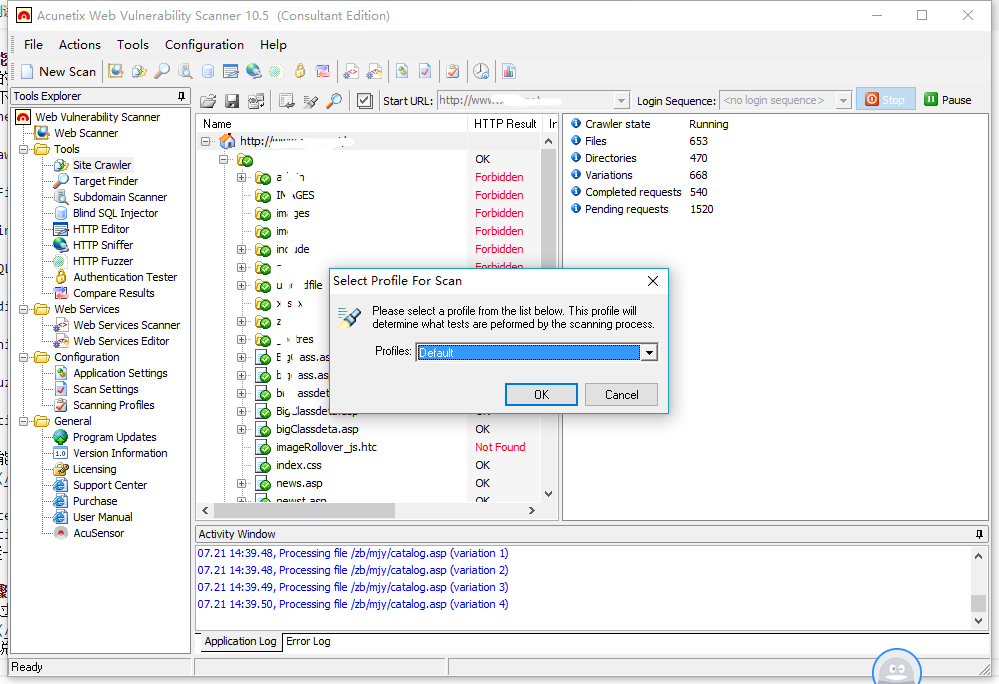999x684 pixels.
Task: Select Program Updates in Tools Explorer
Action: (x=115, y=438)
